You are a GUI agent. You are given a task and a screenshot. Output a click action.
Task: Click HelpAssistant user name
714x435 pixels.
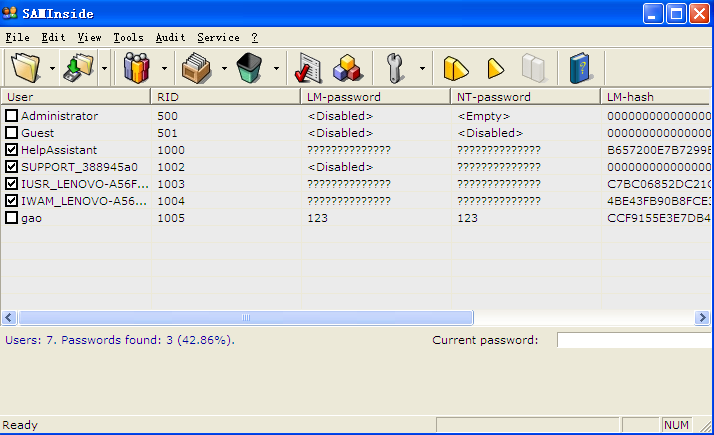[59, 150]
